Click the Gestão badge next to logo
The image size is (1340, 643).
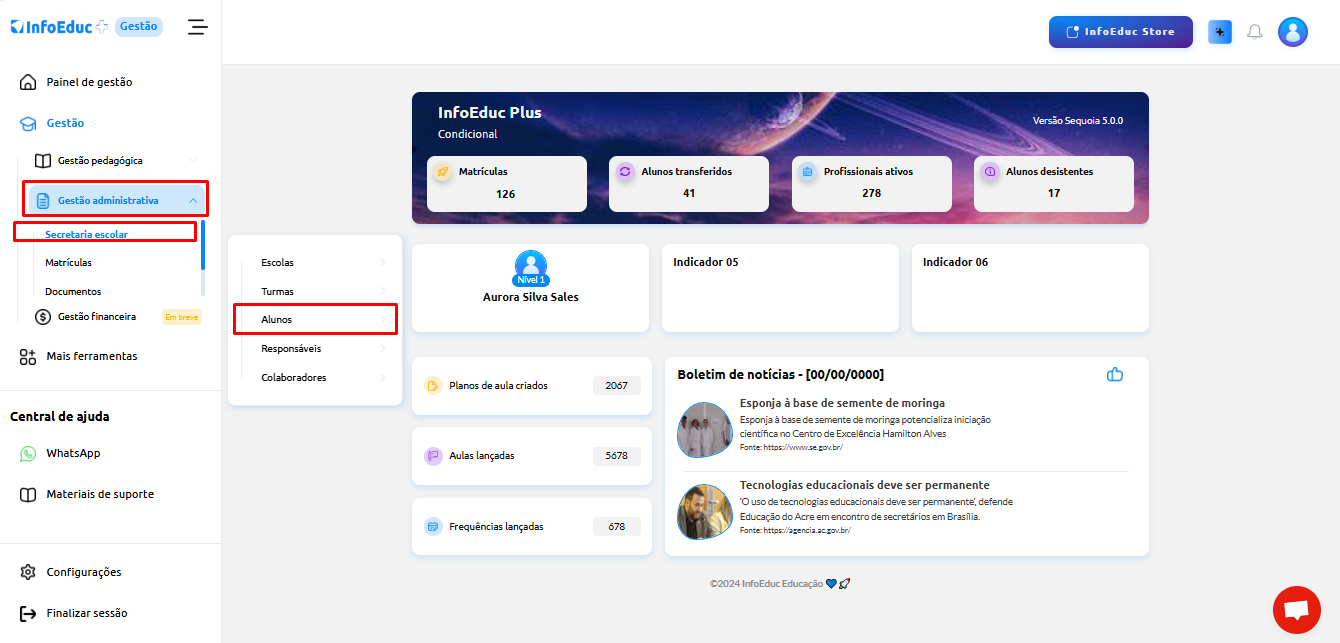click(139, 27)
